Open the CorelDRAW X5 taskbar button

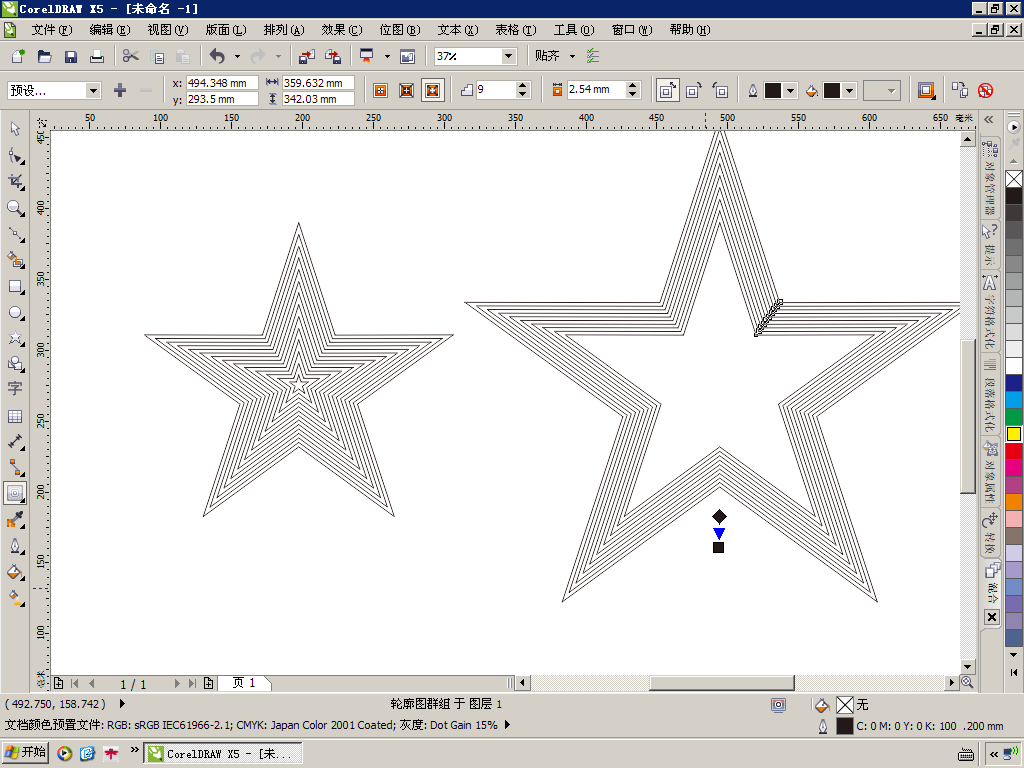pos(223,754)
